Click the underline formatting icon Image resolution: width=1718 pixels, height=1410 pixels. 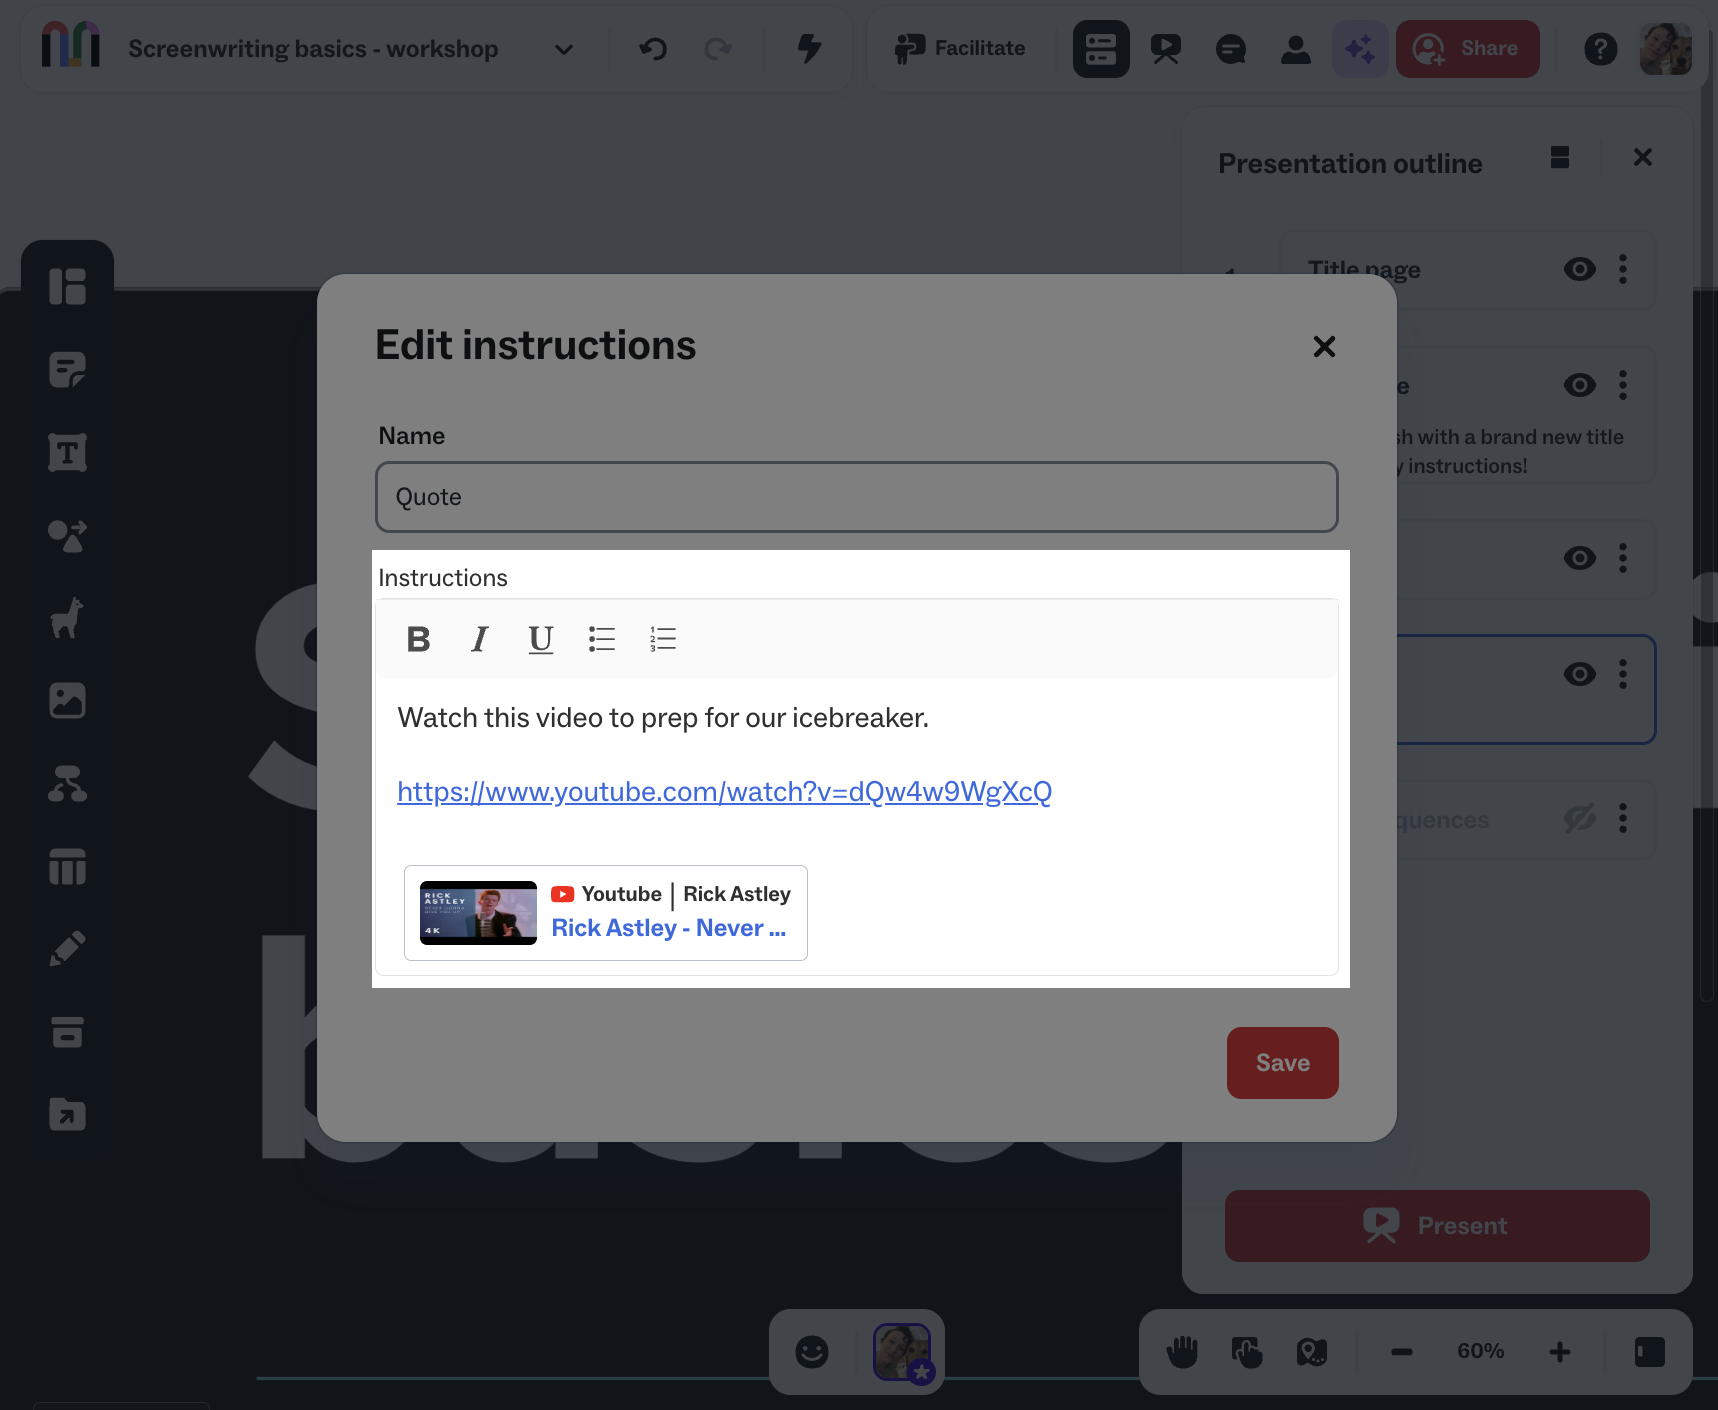click(540, 639)
